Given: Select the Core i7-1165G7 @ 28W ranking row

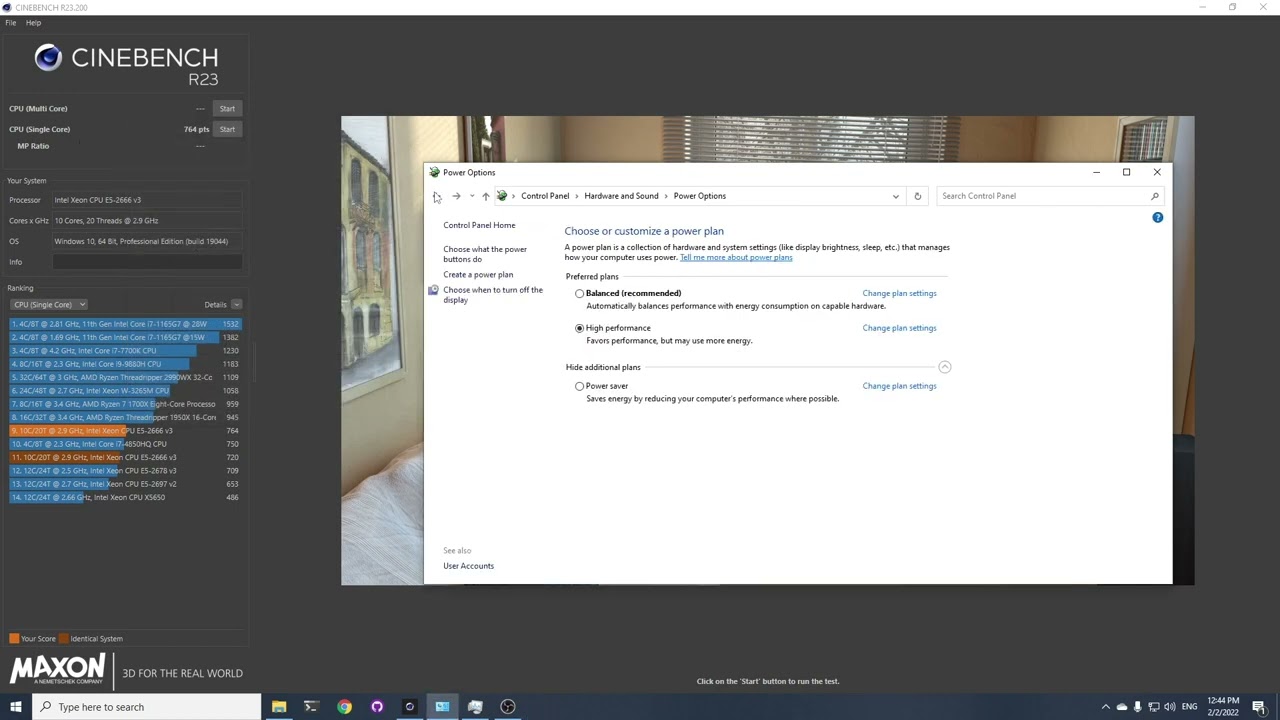Looking at the screenshot, I should 125,324.
